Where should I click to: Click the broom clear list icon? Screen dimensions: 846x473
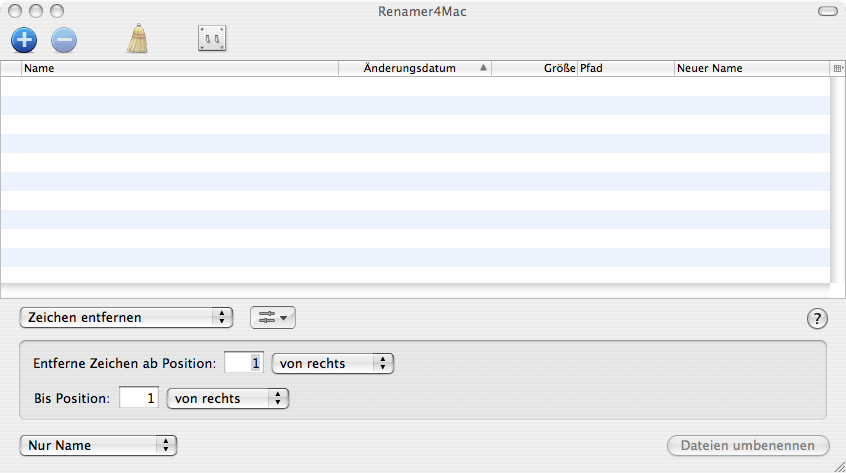point(137,39)
